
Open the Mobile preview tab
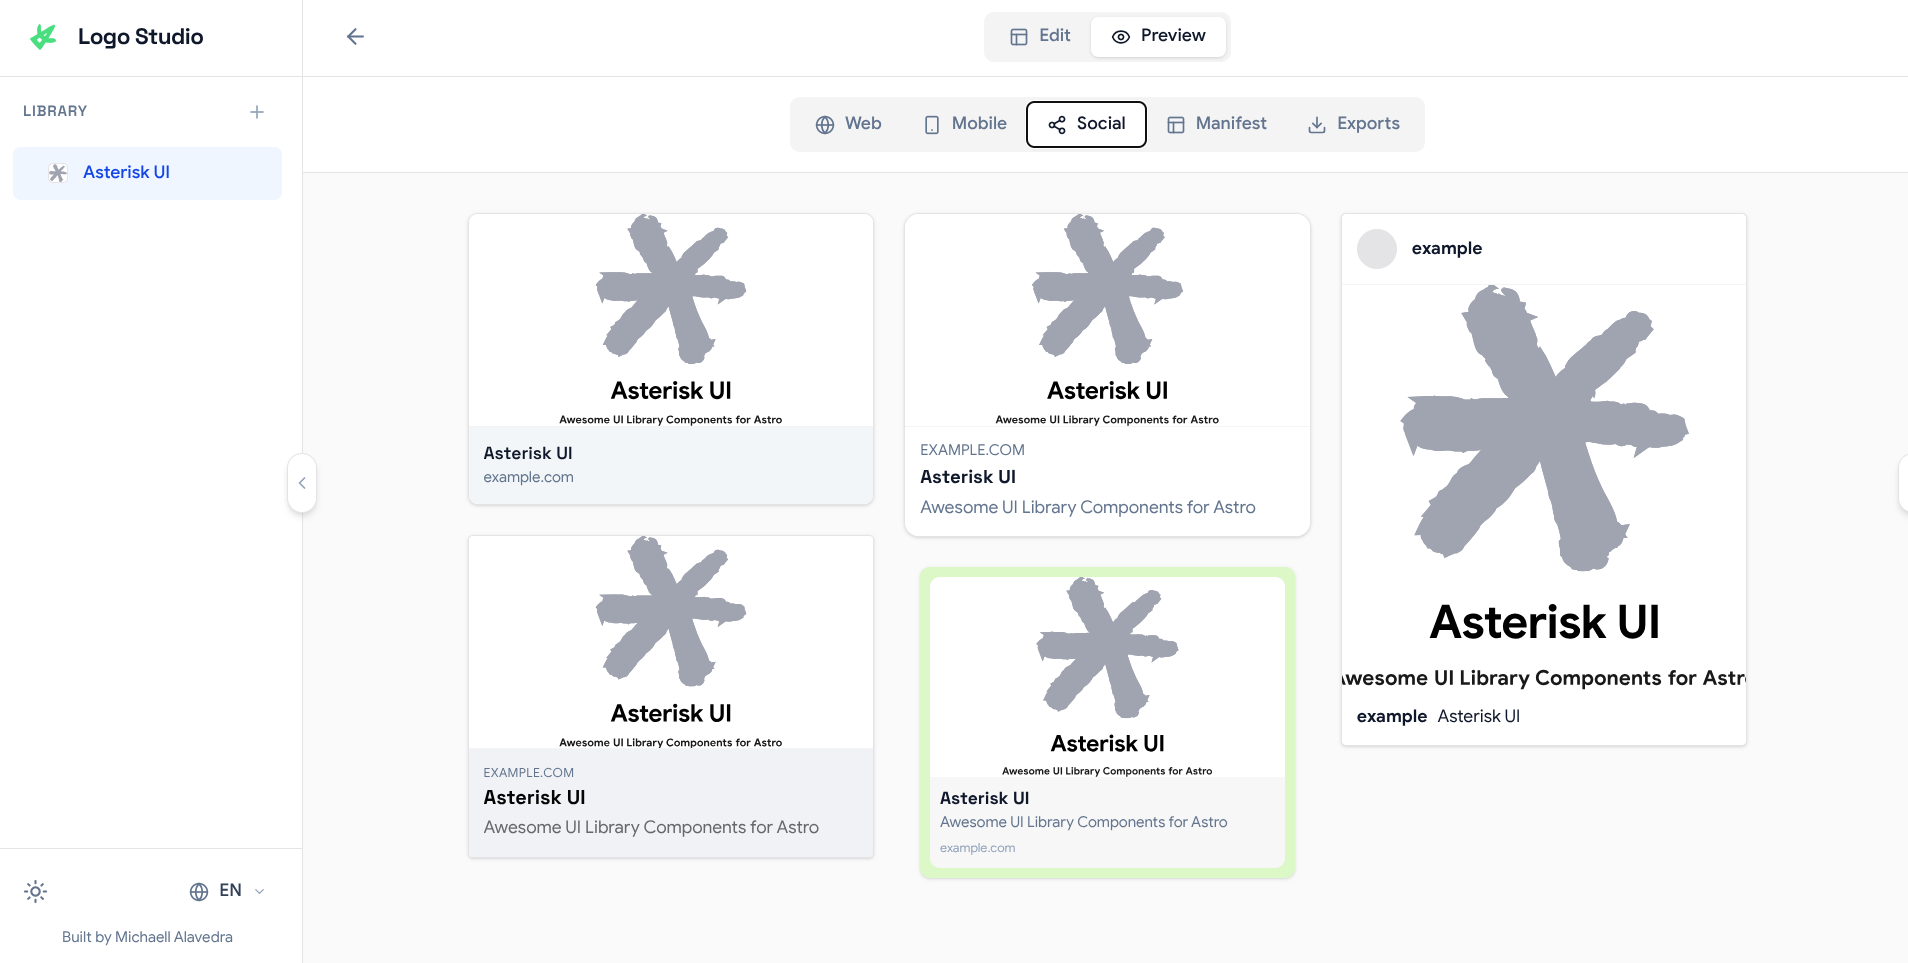click(965, 124)
